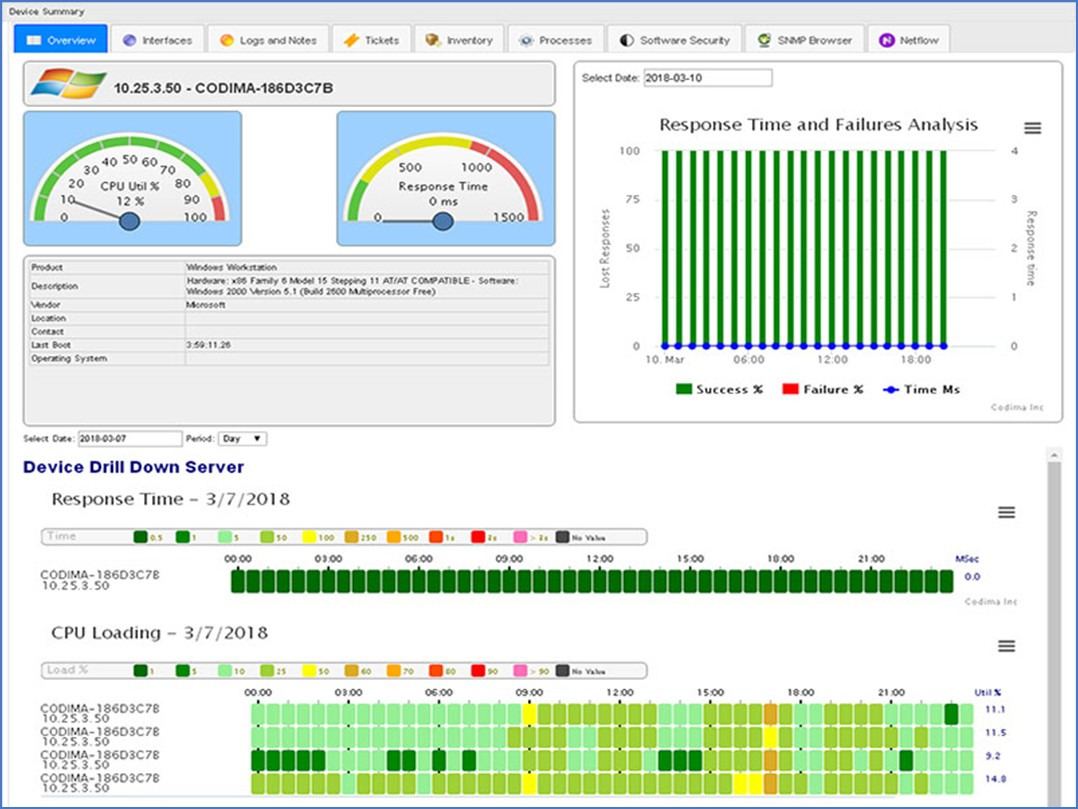Select the pink > 90 load swatch
This screenshot has height=809, width=1078.
[520, 671]
